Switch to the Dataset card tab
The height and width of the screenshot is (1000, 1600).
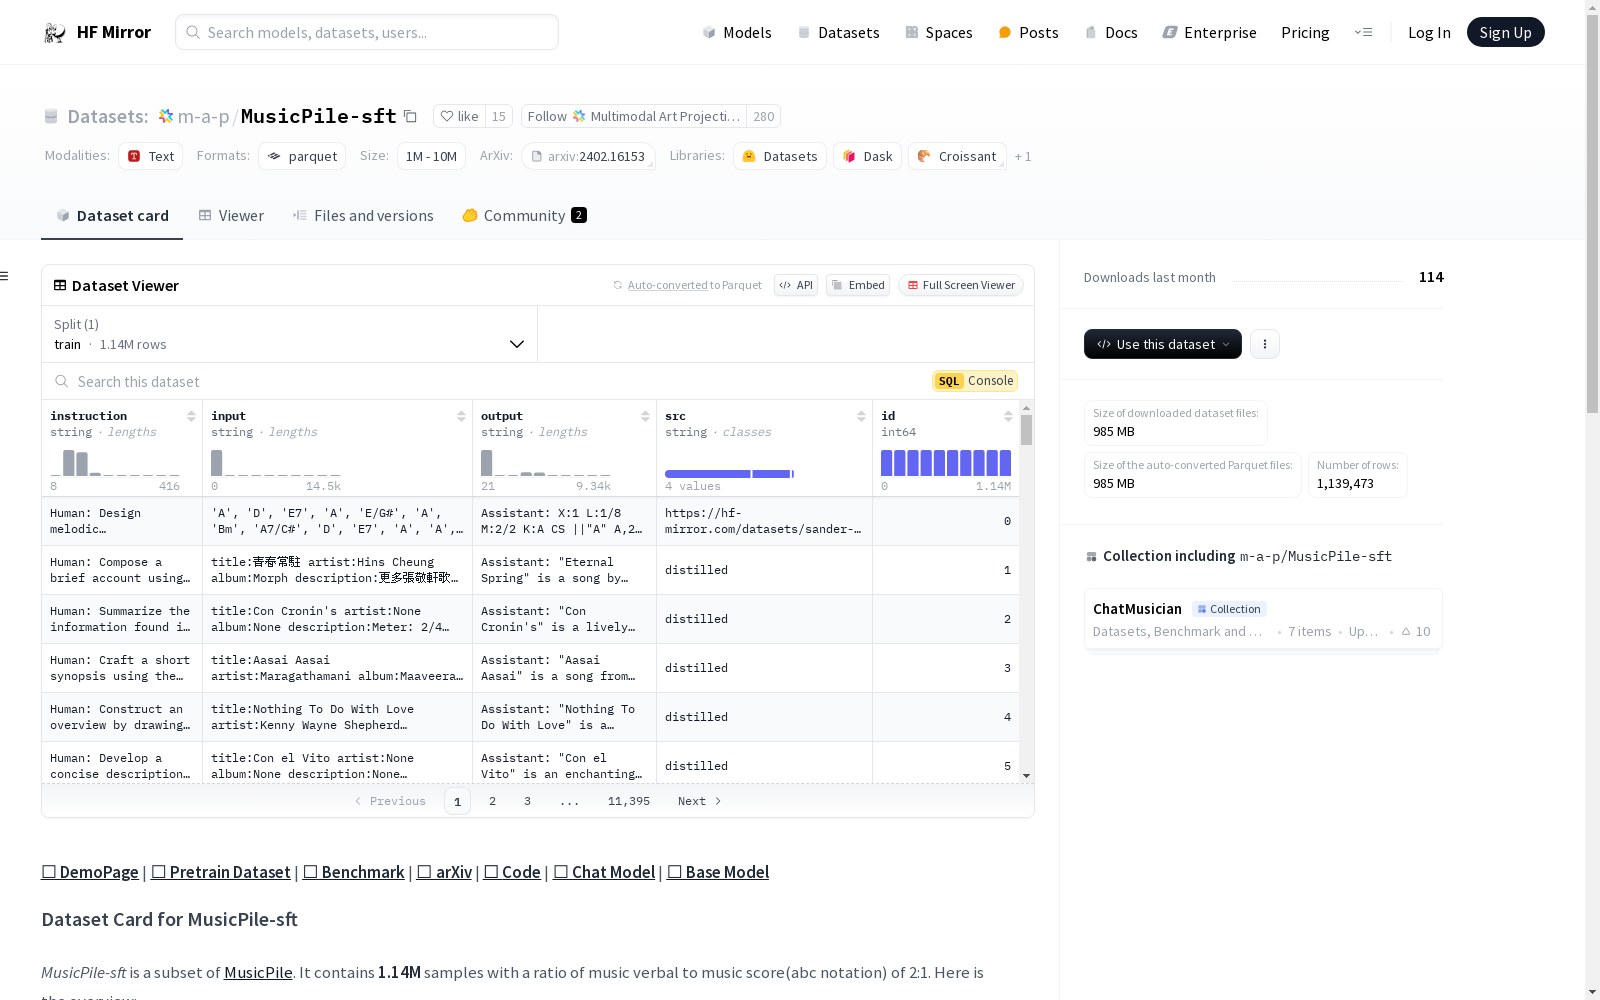coord(112,216)
